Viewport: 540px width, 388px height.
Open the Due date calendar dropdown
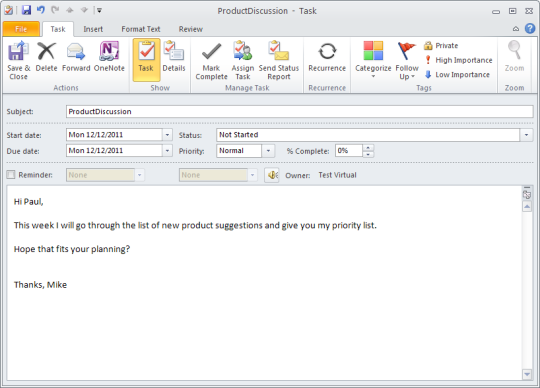(167, 150)
